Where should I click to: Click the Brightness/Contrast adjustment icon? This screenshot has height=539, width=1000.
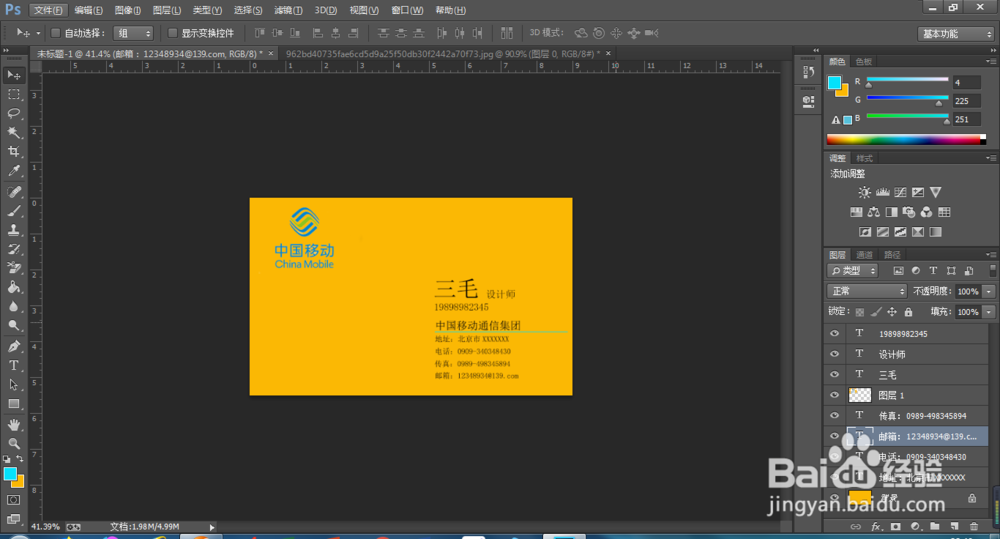point(864,192)
